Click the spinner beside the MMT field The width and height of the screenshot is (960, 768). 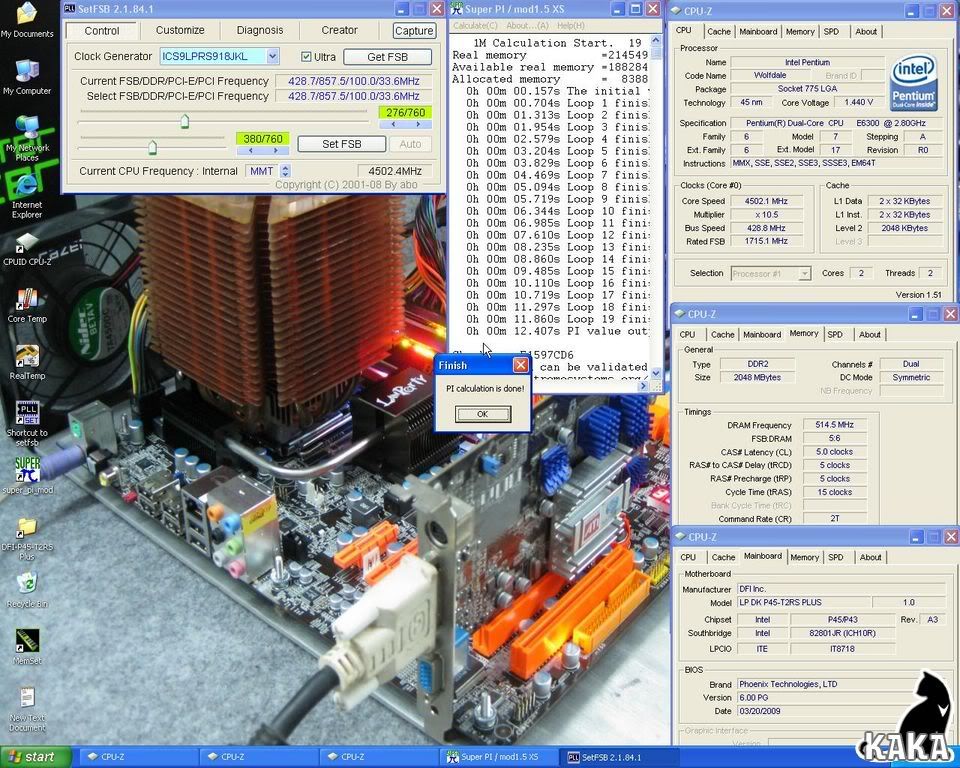click(285, 171)
